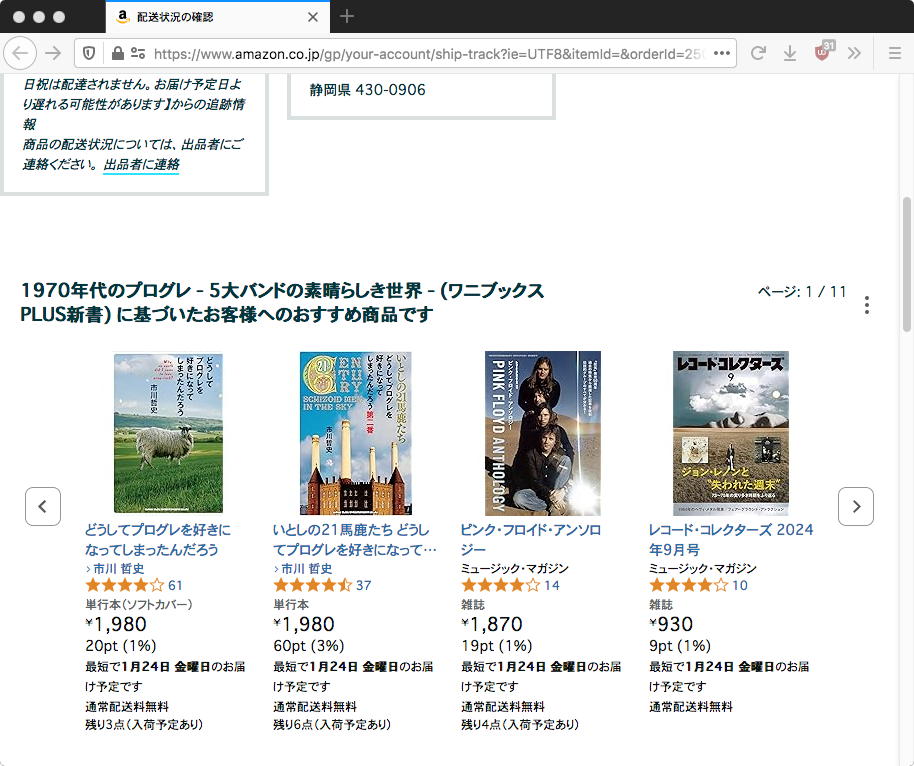Open title いとしの21馬鹿たち

[354, 540]
